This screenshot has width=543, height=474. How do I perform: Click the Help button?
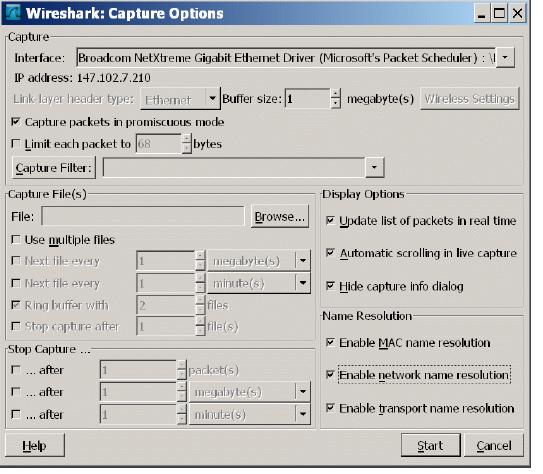click(35, 446)
